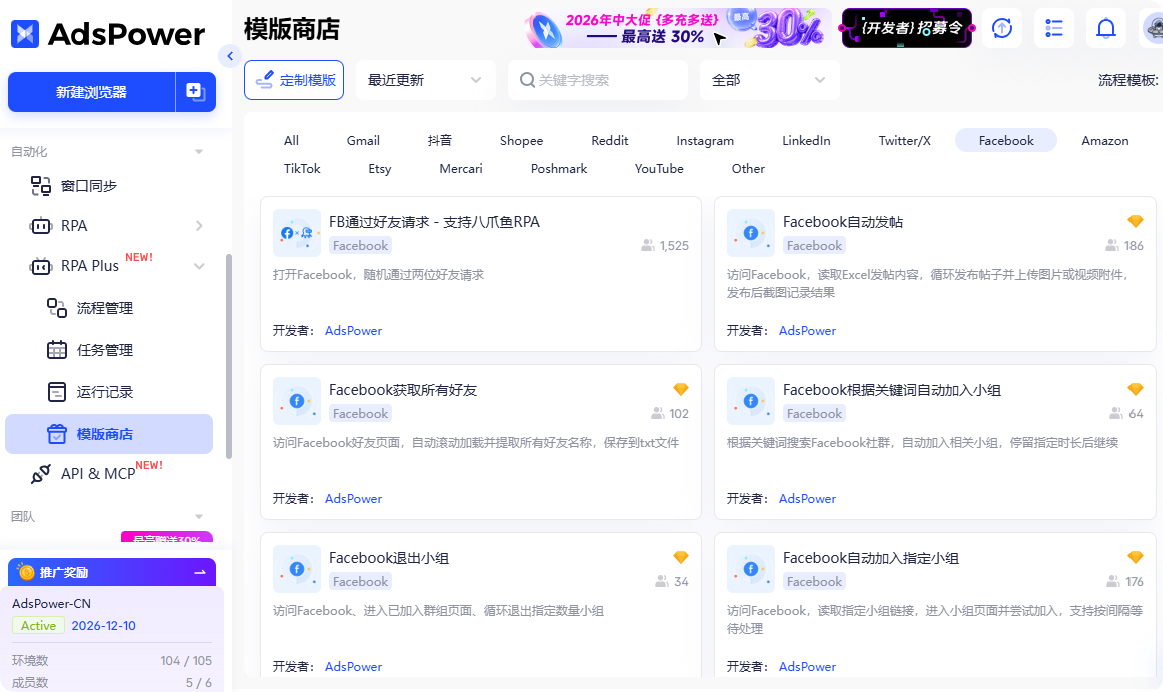The width and height of the screenshot is (1163, 692).
Task: Click thumbnail icon of FB通过好友请求 template
Action: 297,233
